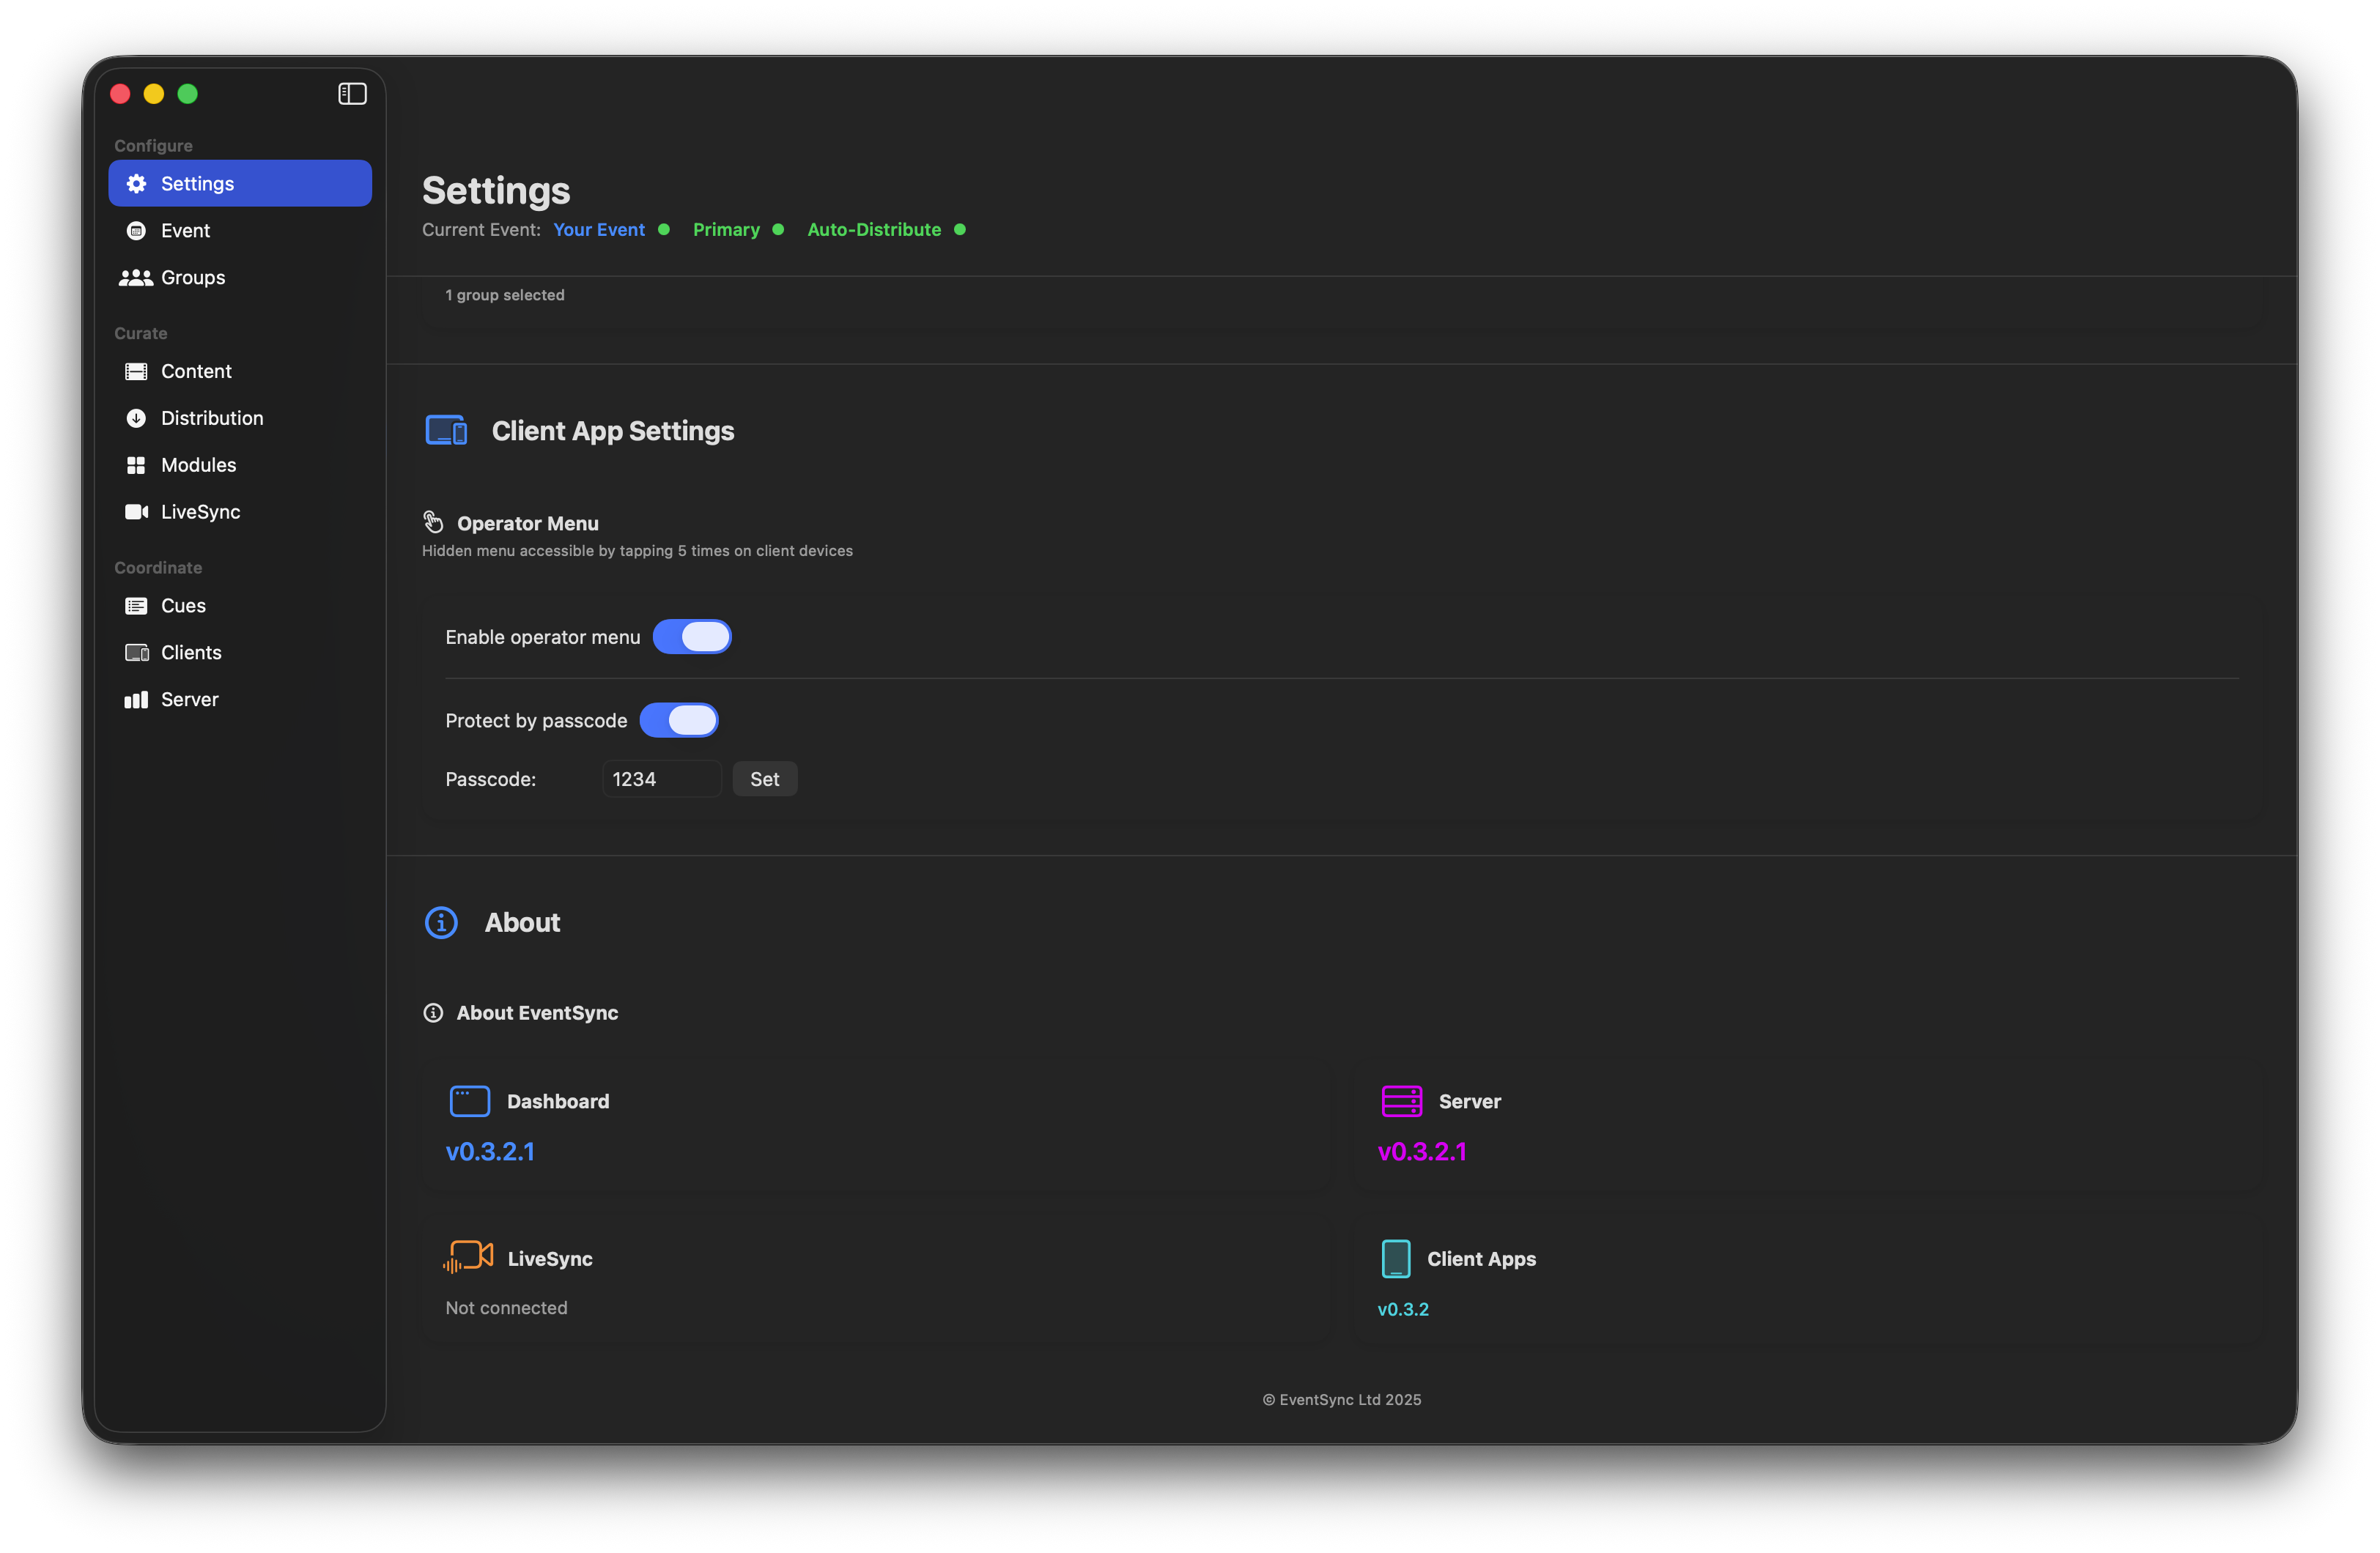Open the Clients devices icon
Image resolution: width=2380 pixels, height=1553 pixels.
136,652
